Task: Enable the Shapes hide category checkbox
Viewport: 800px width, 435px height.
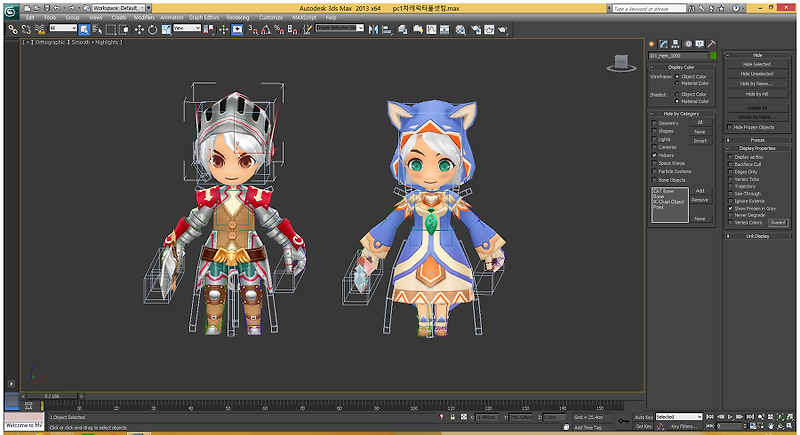Action: 654,131
